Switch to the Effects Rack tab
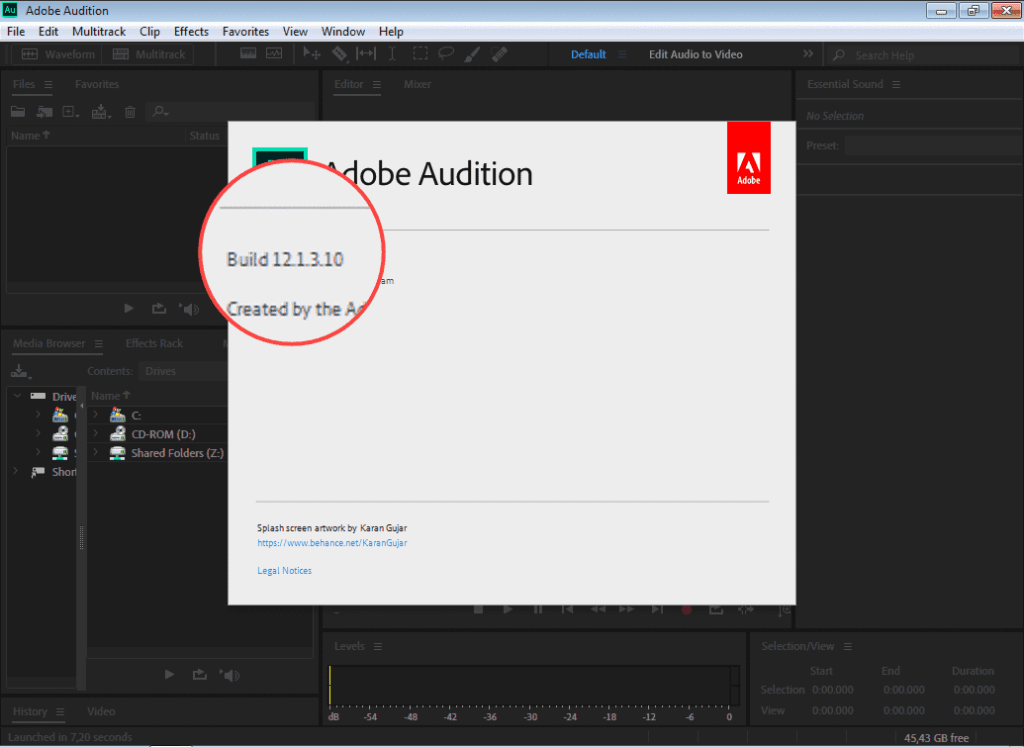 tap(154, 343)
